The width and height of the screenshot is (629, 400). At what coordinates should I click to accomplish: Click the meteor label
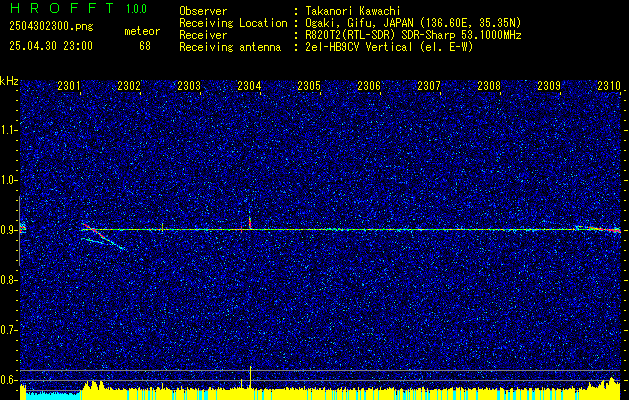(x=142, y=31)
